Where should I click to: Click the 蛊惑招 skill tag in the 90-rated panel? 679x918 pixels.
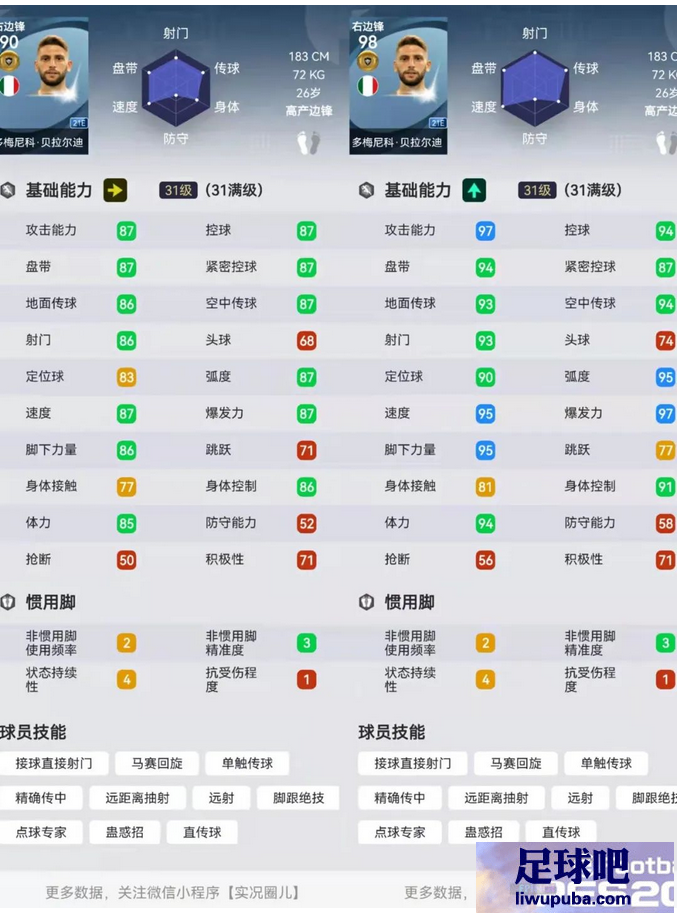125,833
